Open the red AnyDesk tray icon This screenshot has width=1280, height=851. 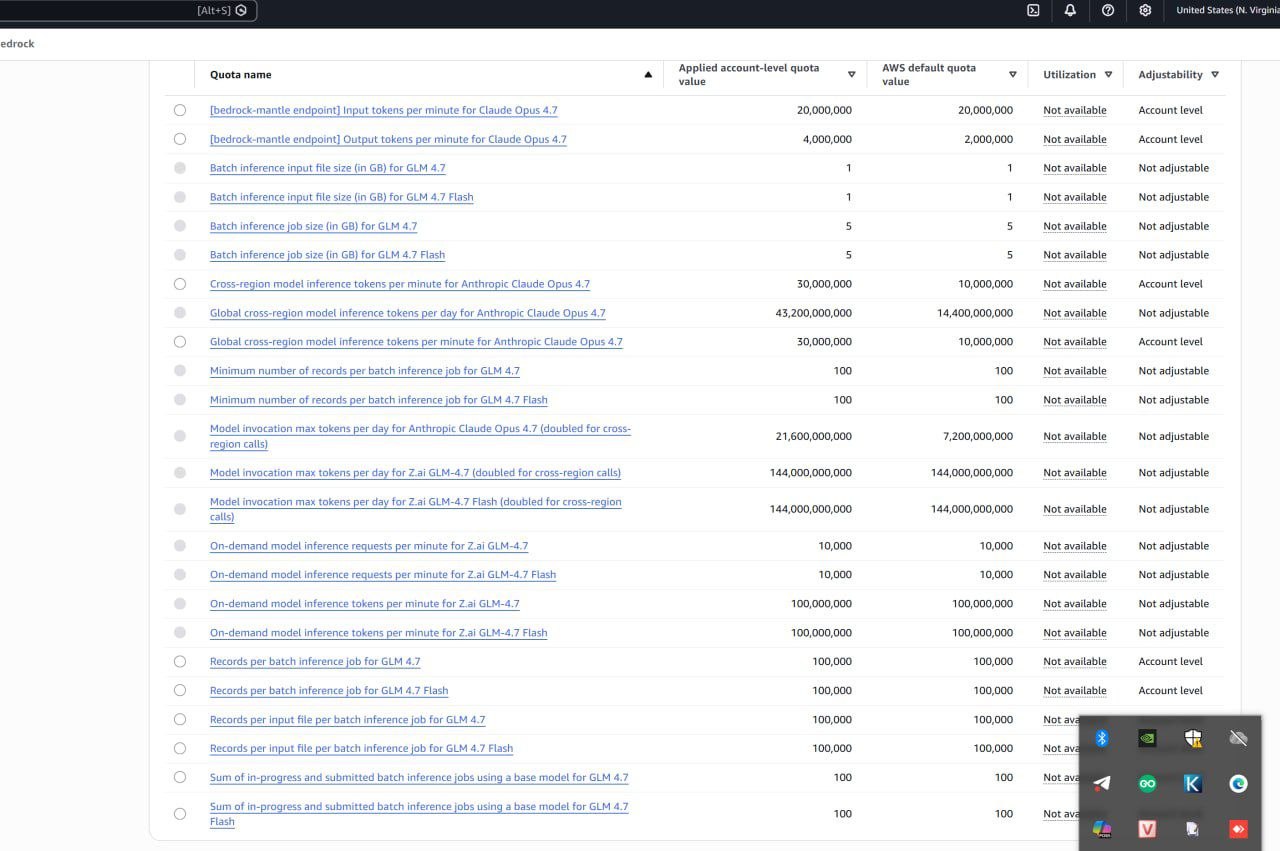click(1238, 829)
